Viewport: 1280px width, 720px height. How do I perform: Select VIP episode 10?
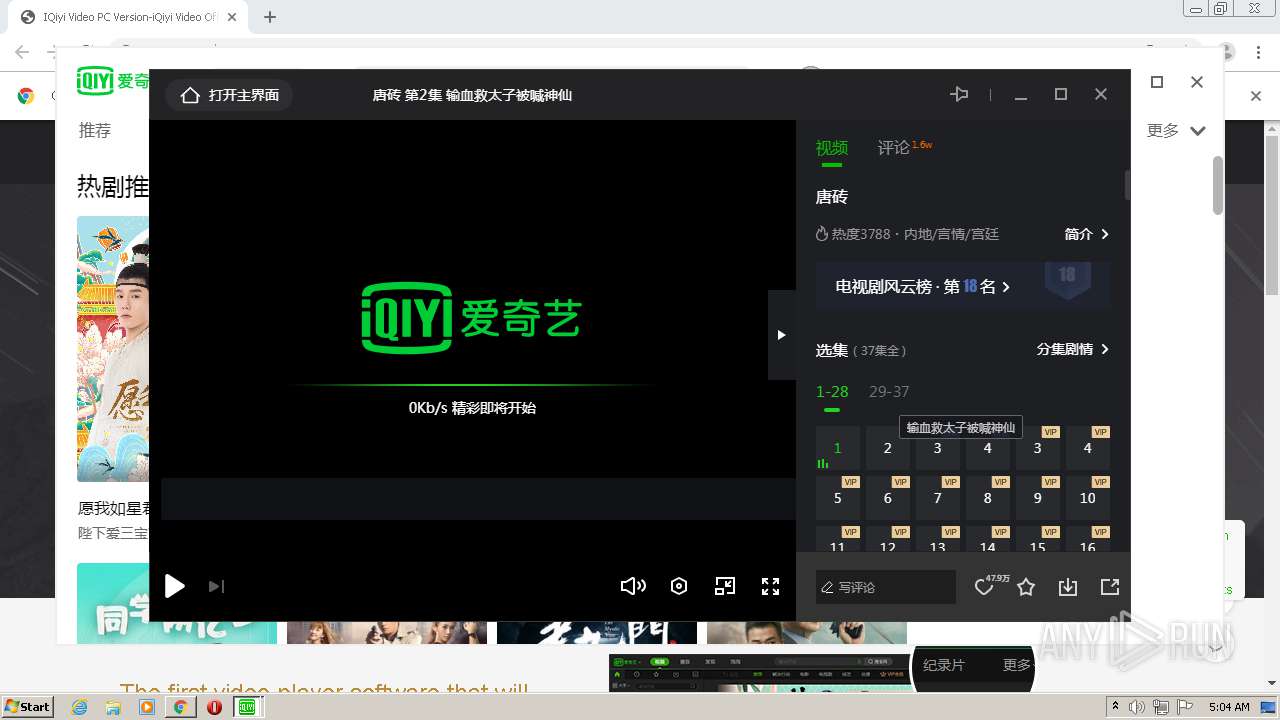1088,498
